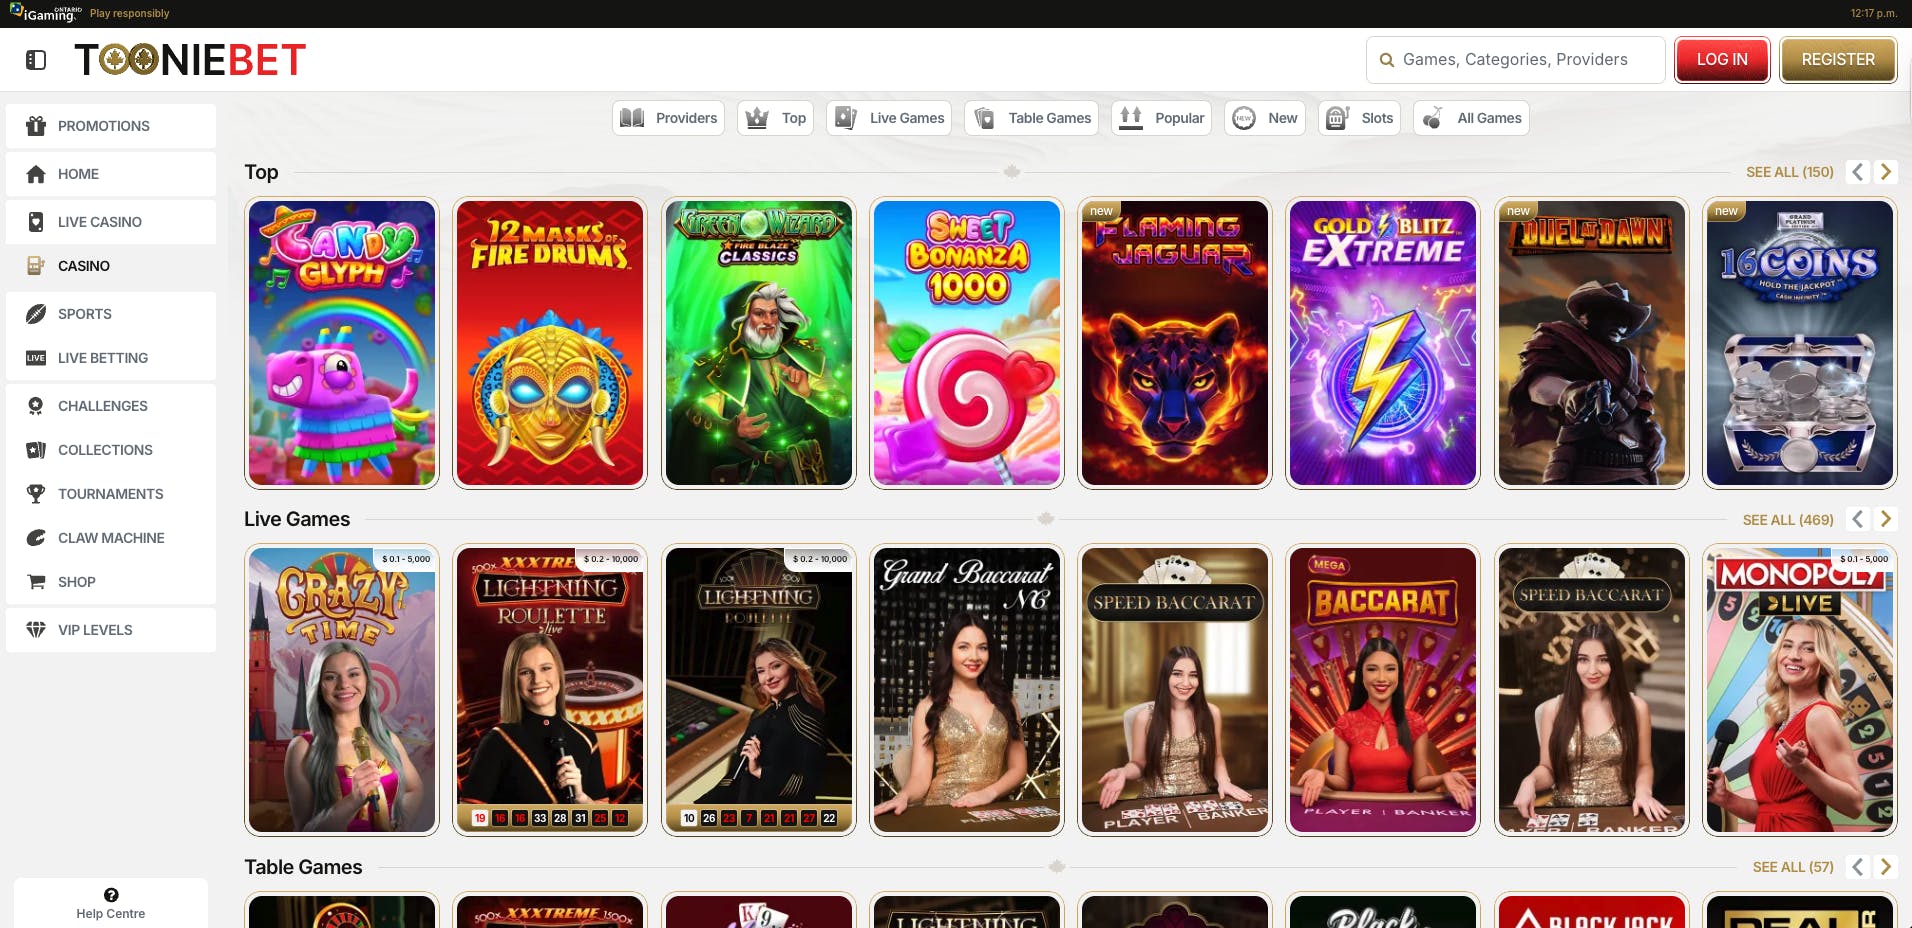Toggle the sidebar collapse icon
The width and height of the screenshot is (1912, 928).
tap(36, 60)
